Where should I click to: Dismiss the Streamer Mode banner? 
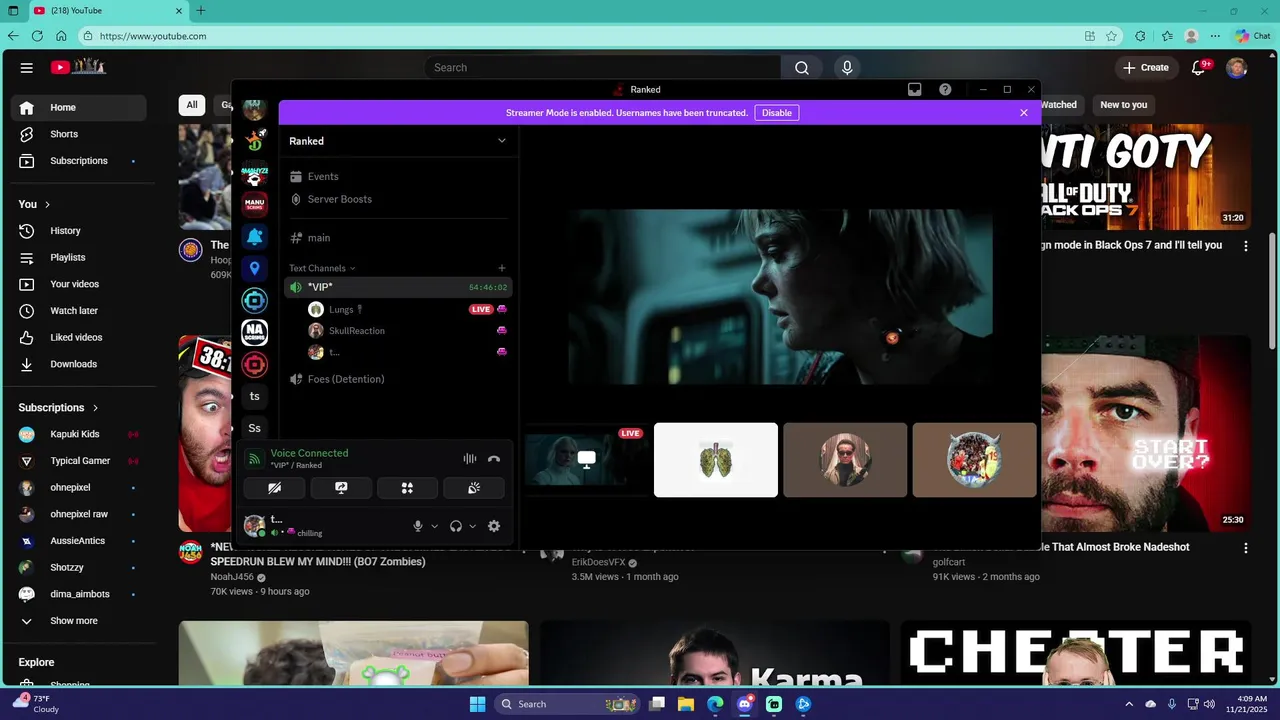[x=1024, y=113]
